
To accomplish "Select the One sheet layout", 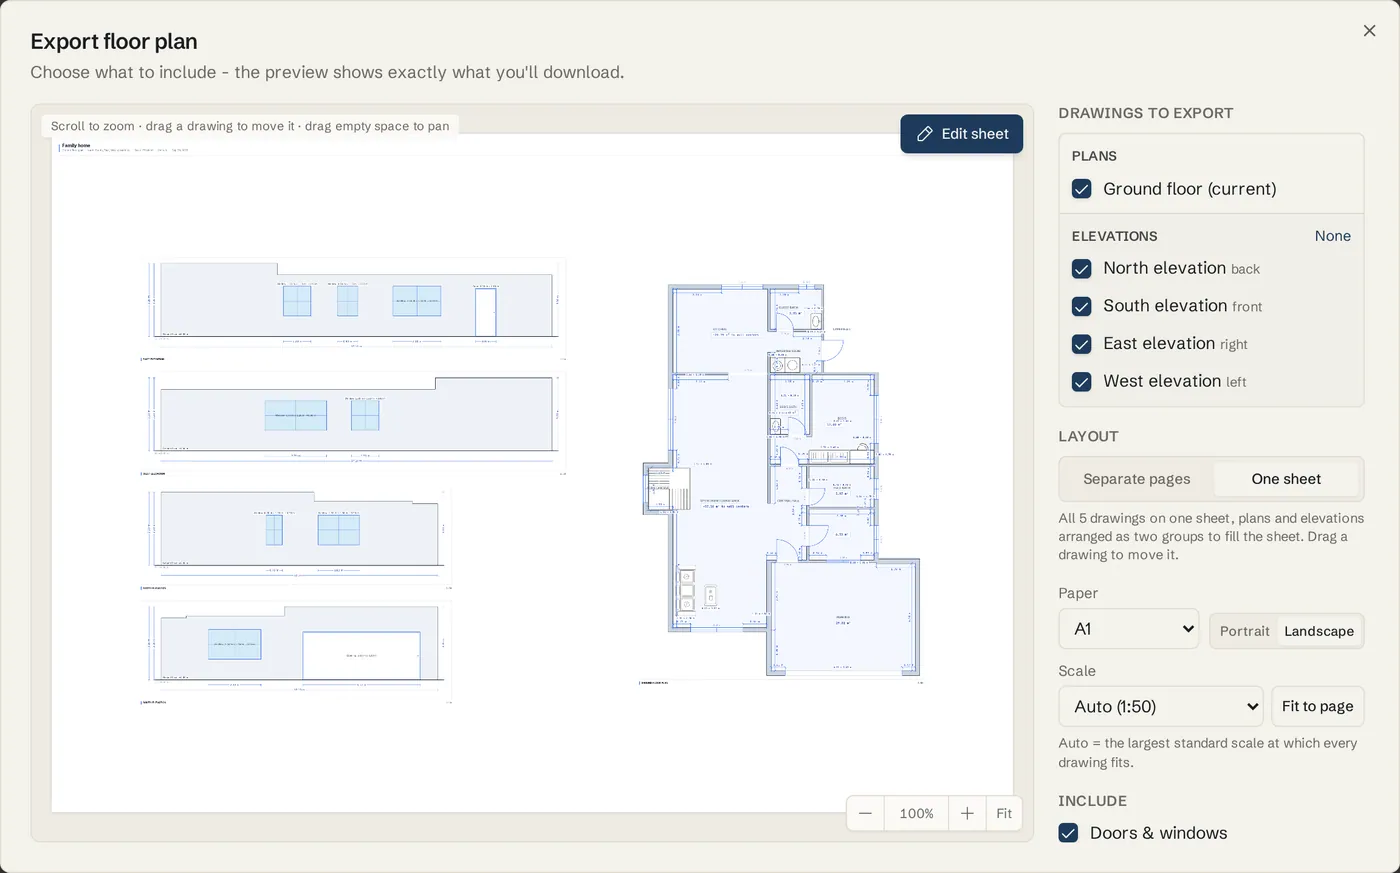I will (1286, 479).
